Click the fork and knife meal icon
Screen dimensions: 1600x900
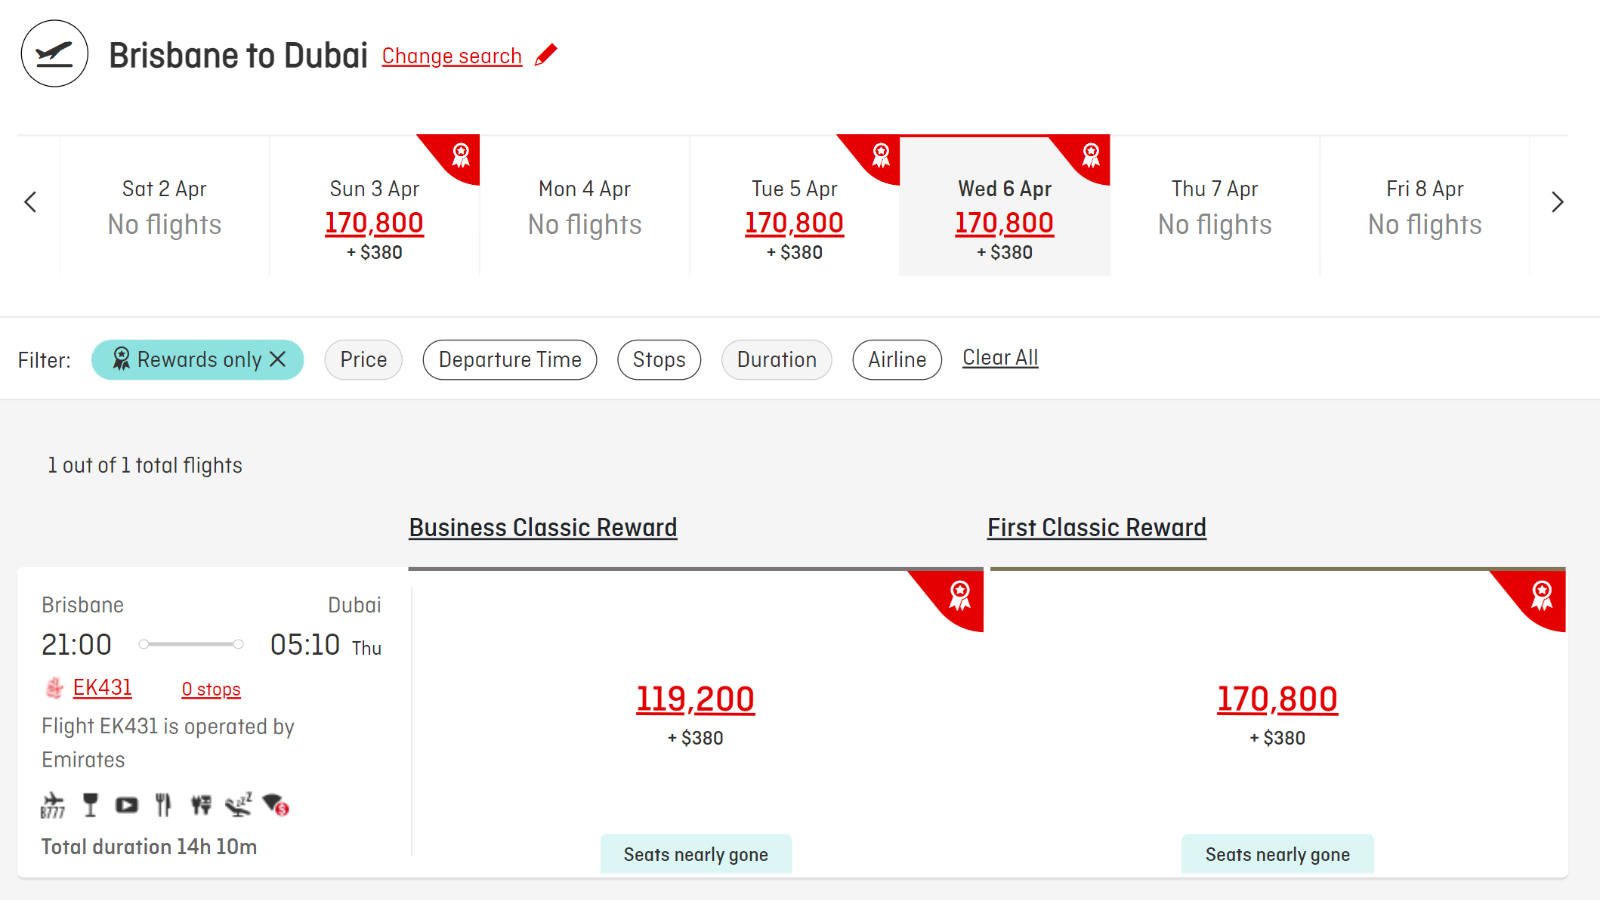[x=163, y=805]
